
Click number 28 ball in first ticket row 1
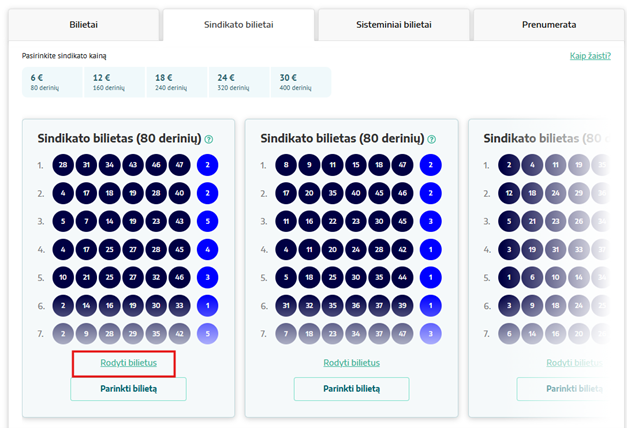point(63,164)
